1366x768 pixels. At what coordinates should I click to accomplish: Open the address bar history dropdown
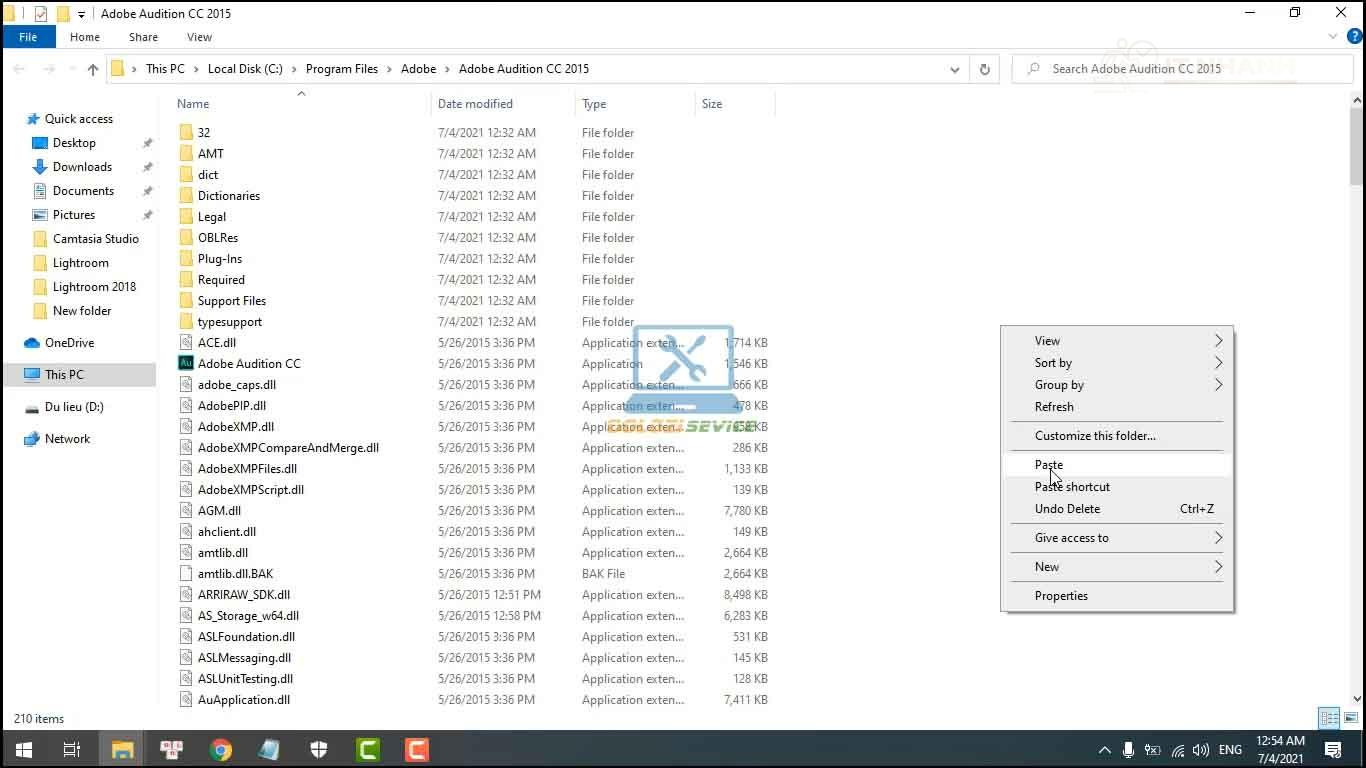[955, 69]
